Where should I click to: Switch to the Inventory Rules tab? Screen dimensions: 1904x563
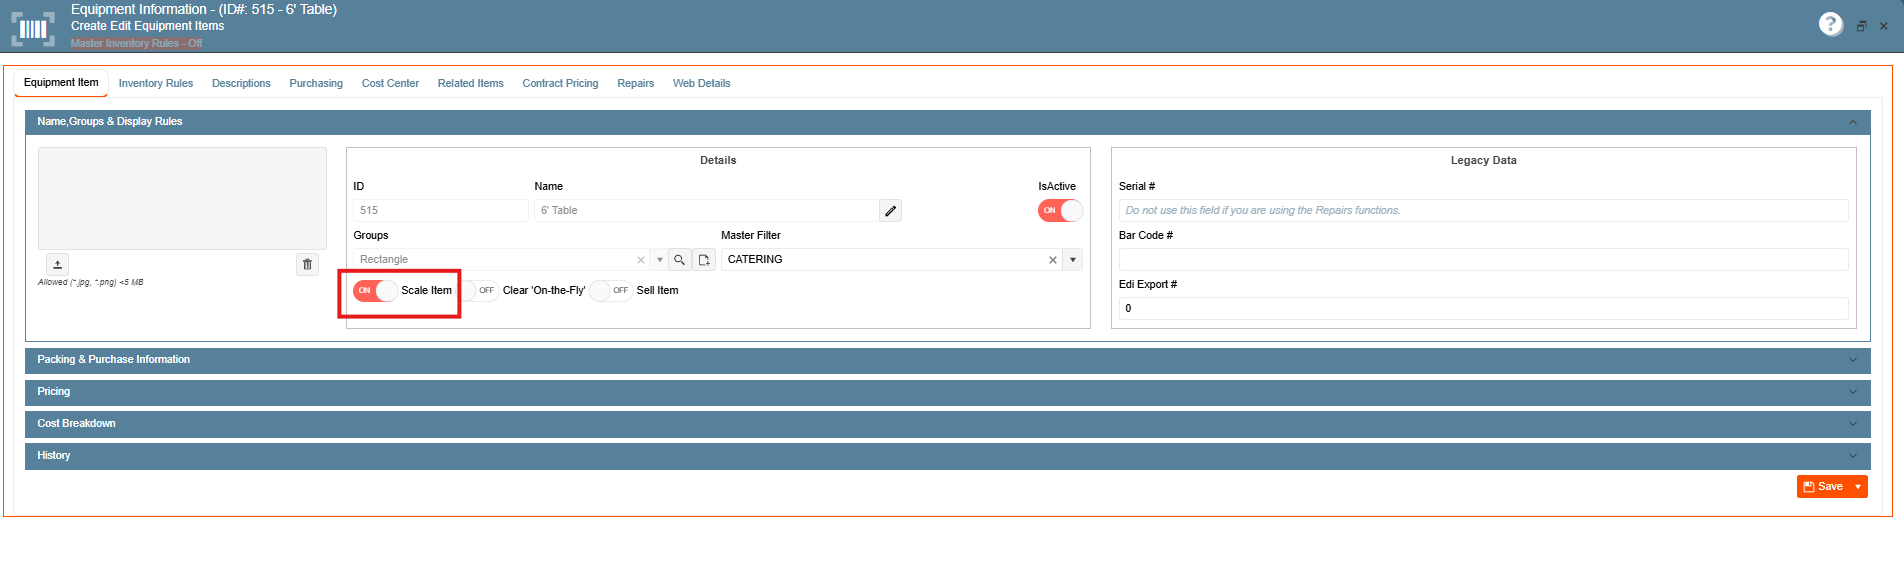[x=156, y=83]
